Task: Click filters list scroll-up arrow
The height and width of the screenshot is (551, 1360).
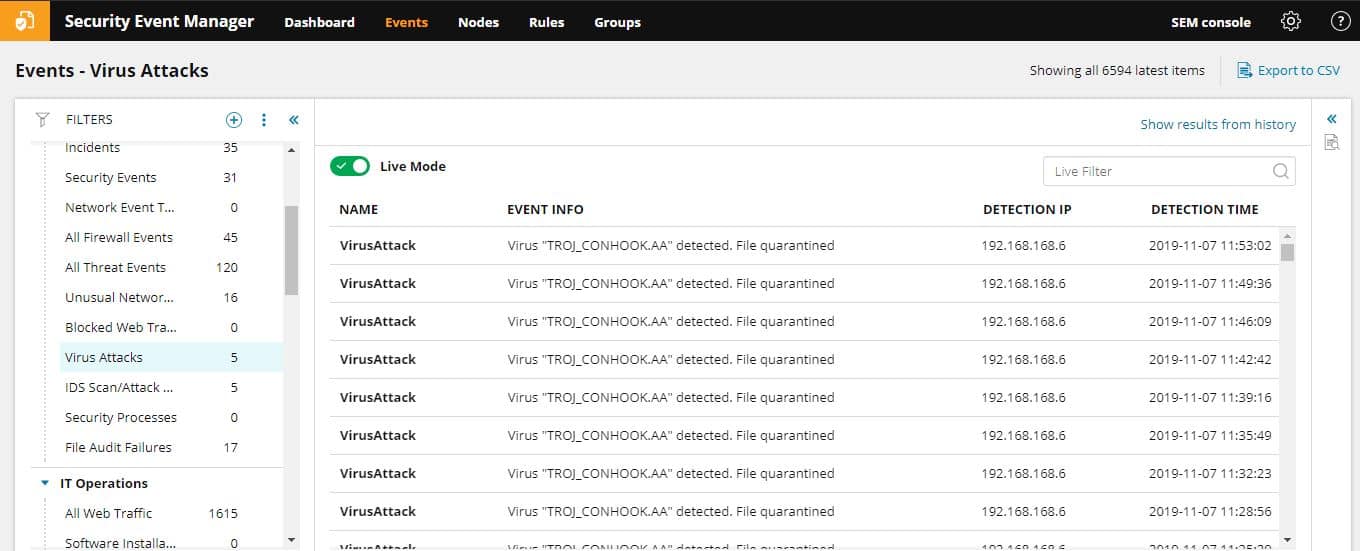Action: pos(291,150)
